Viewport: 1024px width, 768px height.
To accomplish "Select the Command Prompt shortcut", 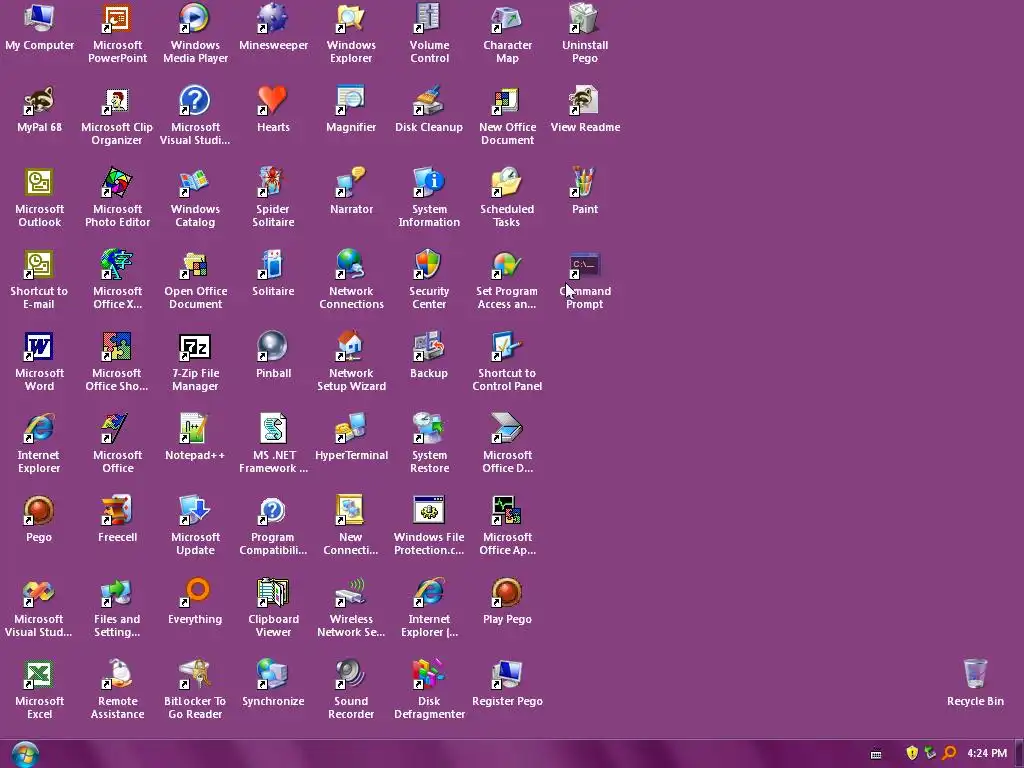I will [x=584, y=265].
